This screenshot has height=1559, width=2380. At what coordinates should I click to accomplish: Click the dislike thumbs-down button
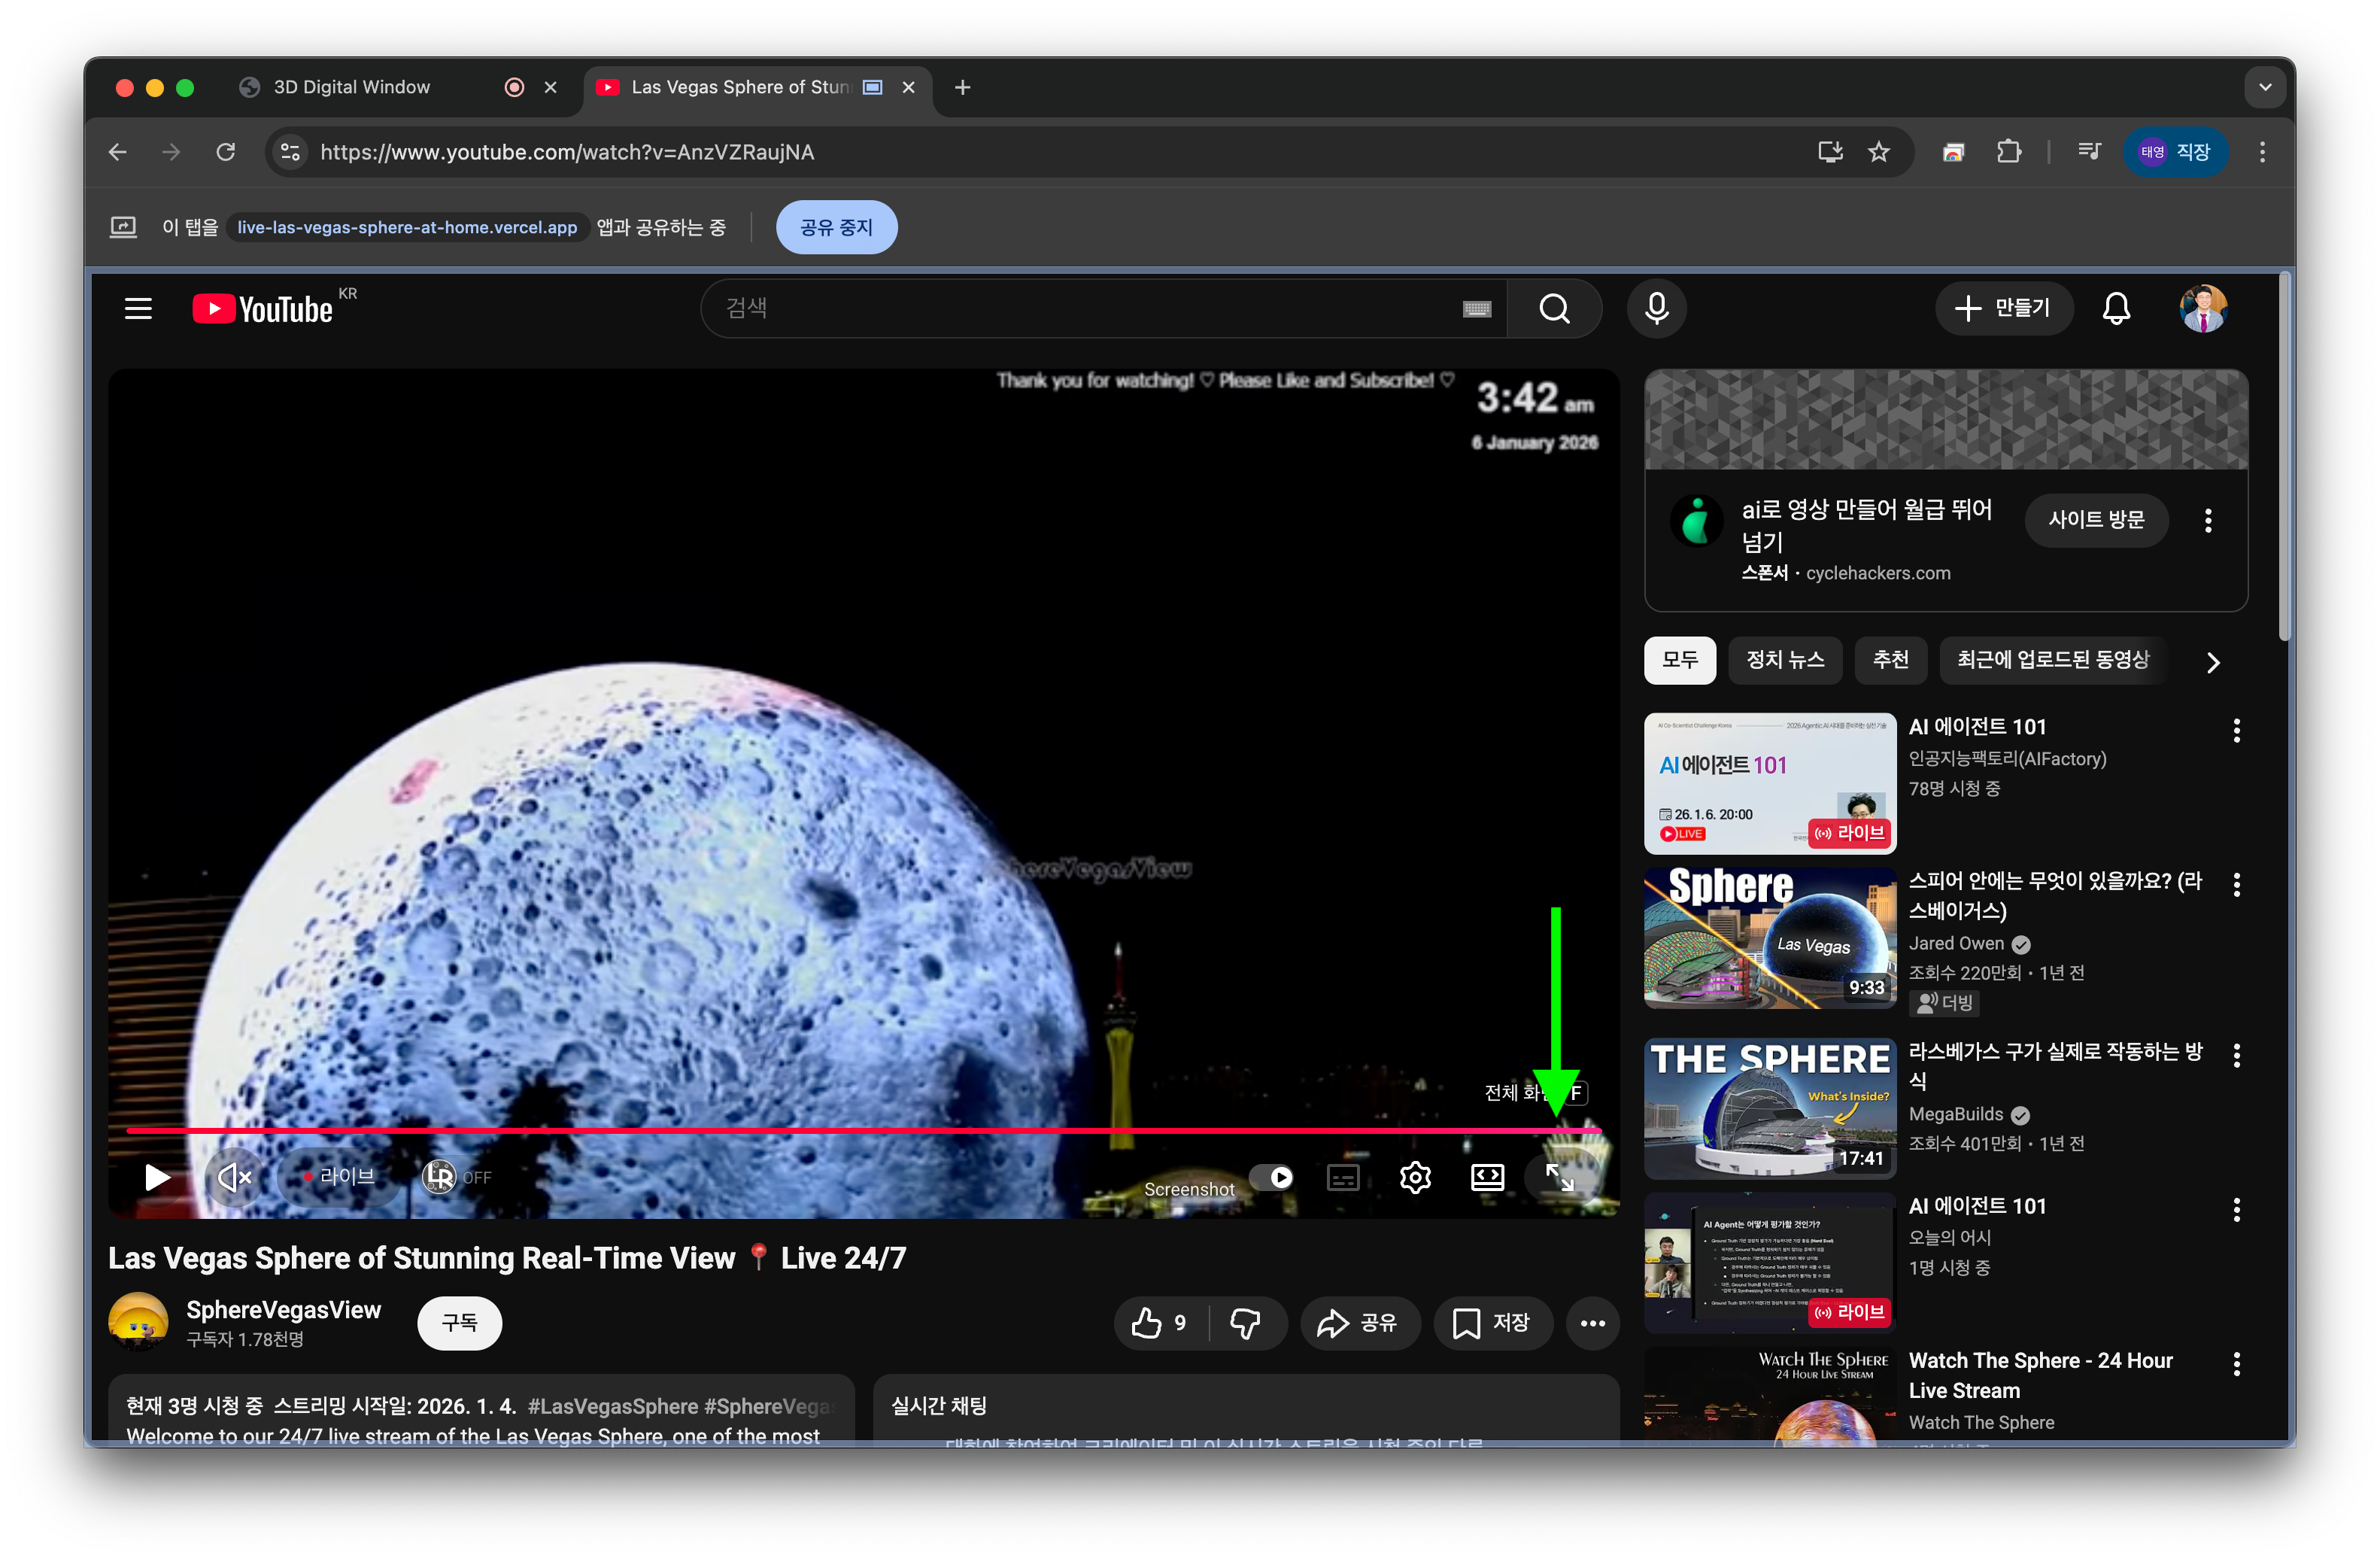[1245, 1323]
